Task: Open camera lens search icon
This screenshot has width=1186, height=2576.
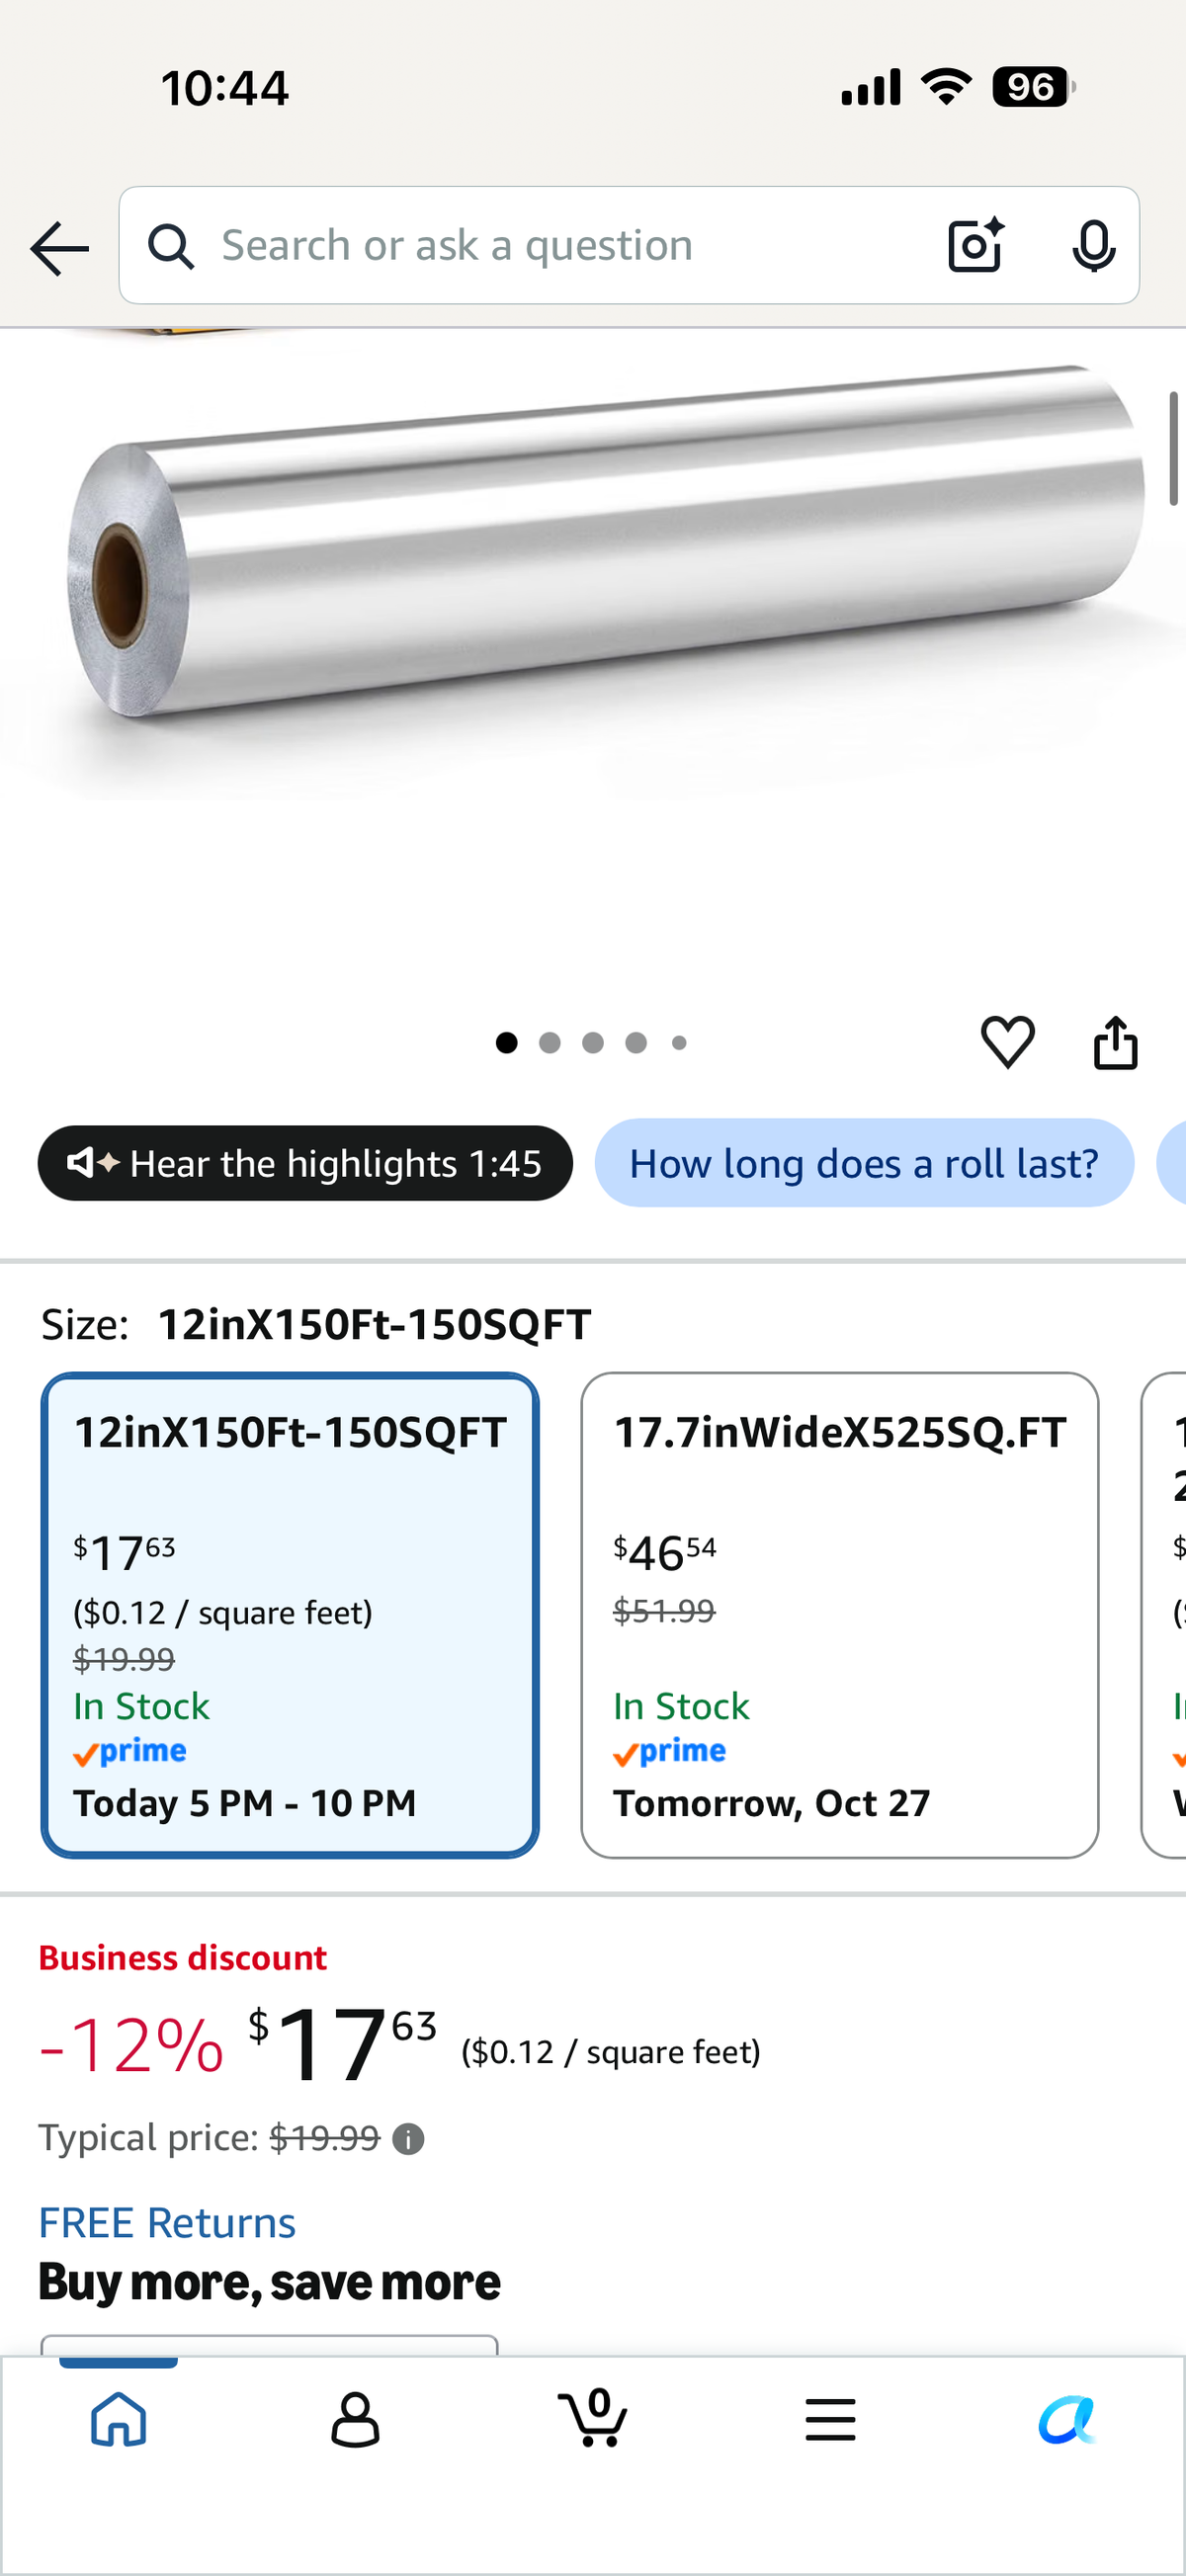Action: click(x=975, y=245)
